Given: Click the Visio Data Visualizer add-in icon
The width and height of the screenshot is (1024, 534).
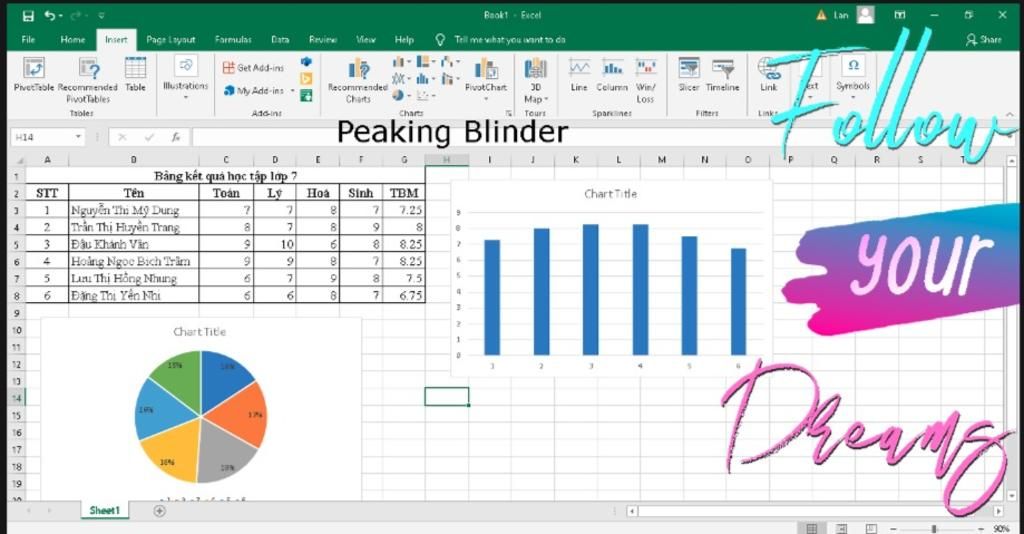Looking at the screenshot, I should pyautogui.click(x=306, y=62).
